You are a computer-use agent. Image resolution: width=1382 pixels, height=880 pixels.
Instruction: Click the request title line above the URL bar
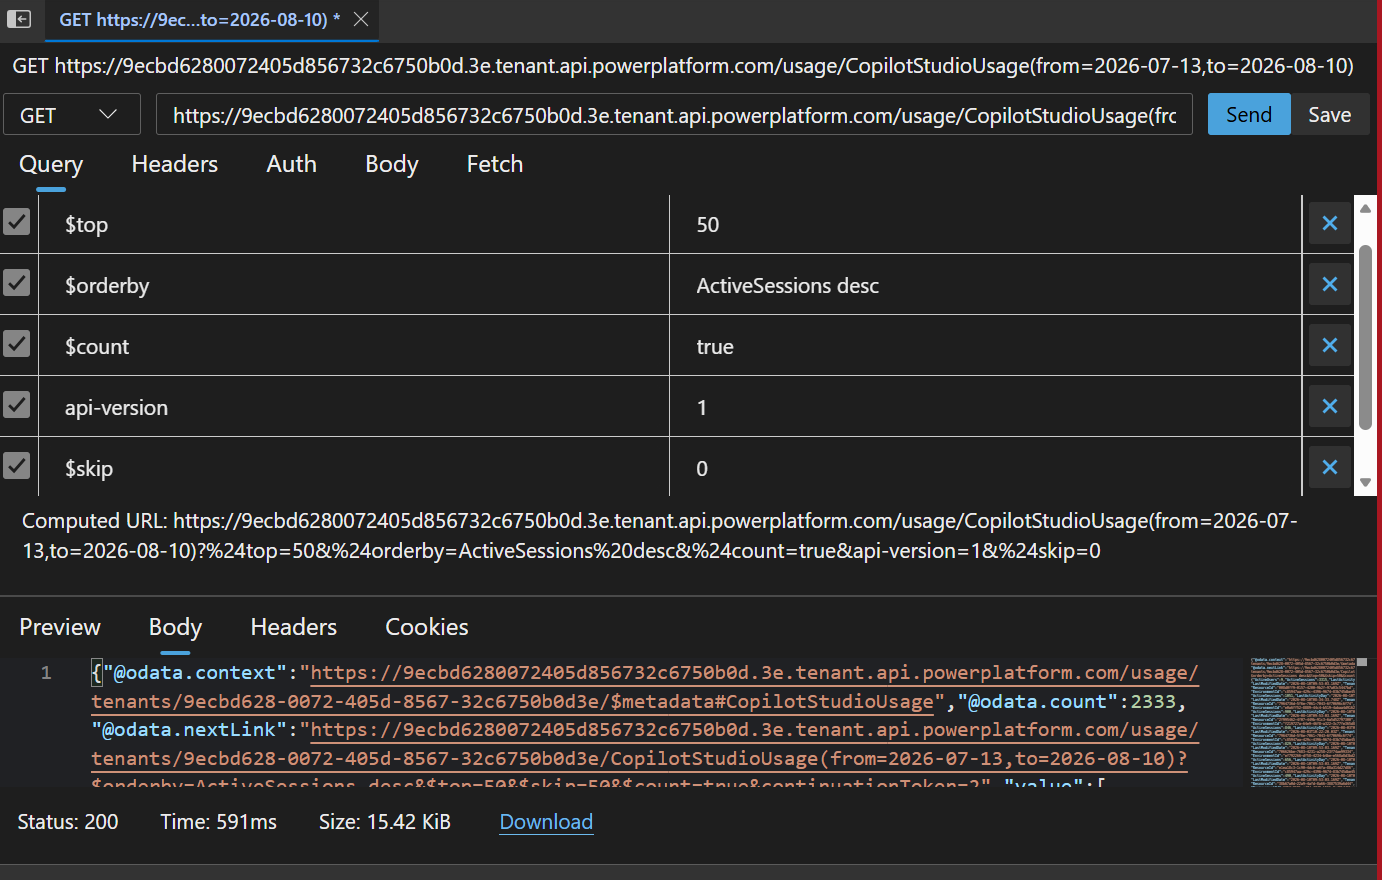point(683,66)
